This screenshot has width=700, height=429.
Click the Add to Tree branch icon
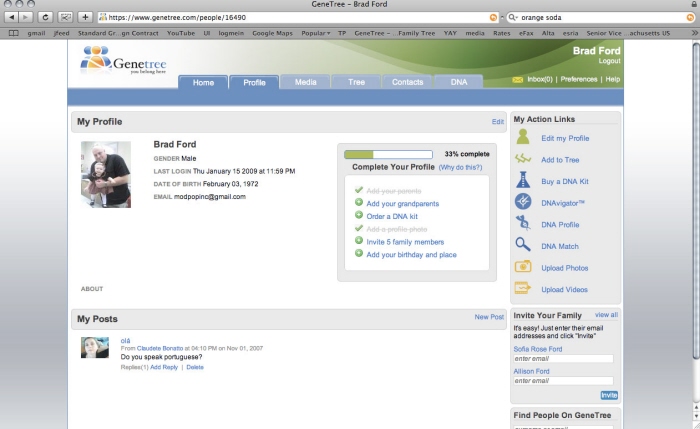[x=523, y=159]
